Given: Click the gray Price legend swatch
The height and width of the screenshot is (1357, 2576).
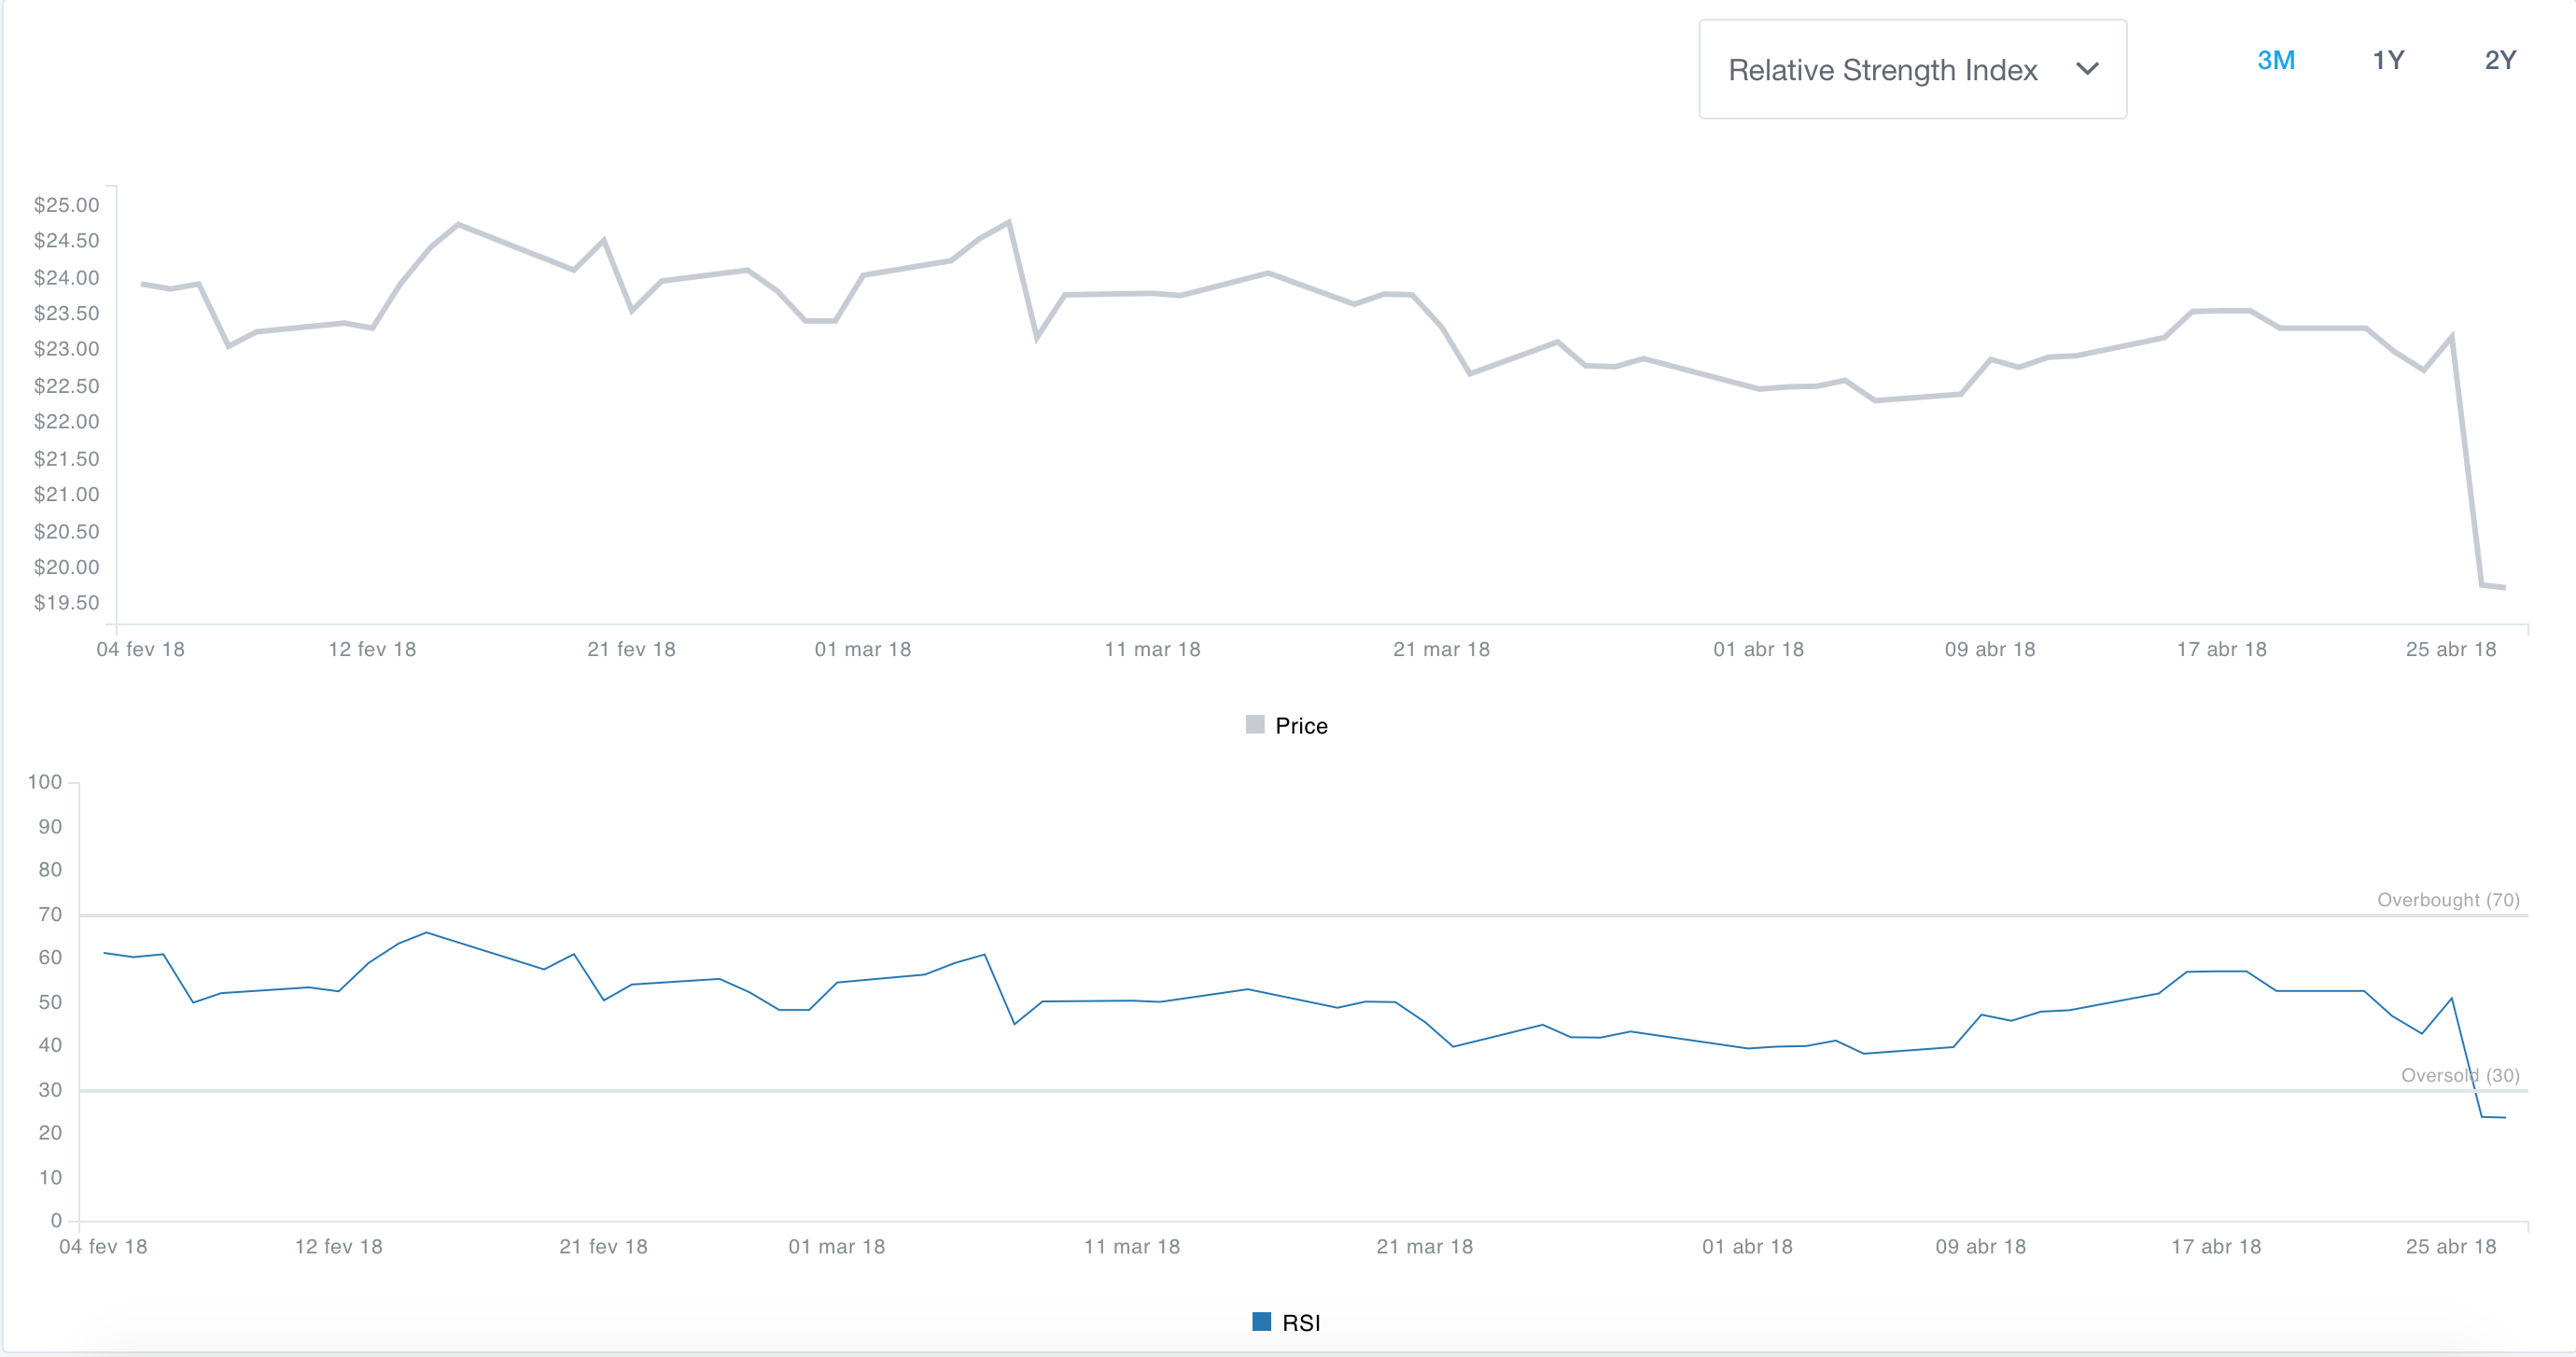Looking at the screenshot, I should [1255, 725].
